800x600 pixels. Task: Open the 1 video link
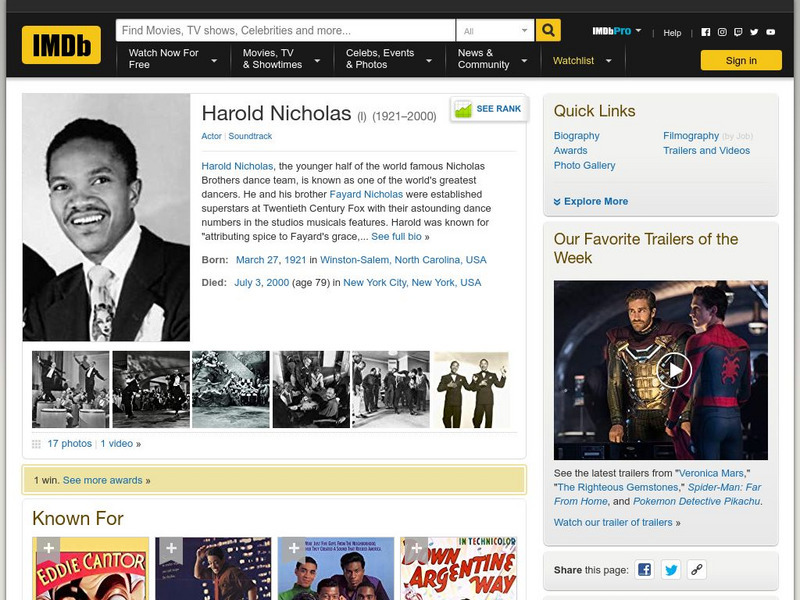[x=116, y=444]
